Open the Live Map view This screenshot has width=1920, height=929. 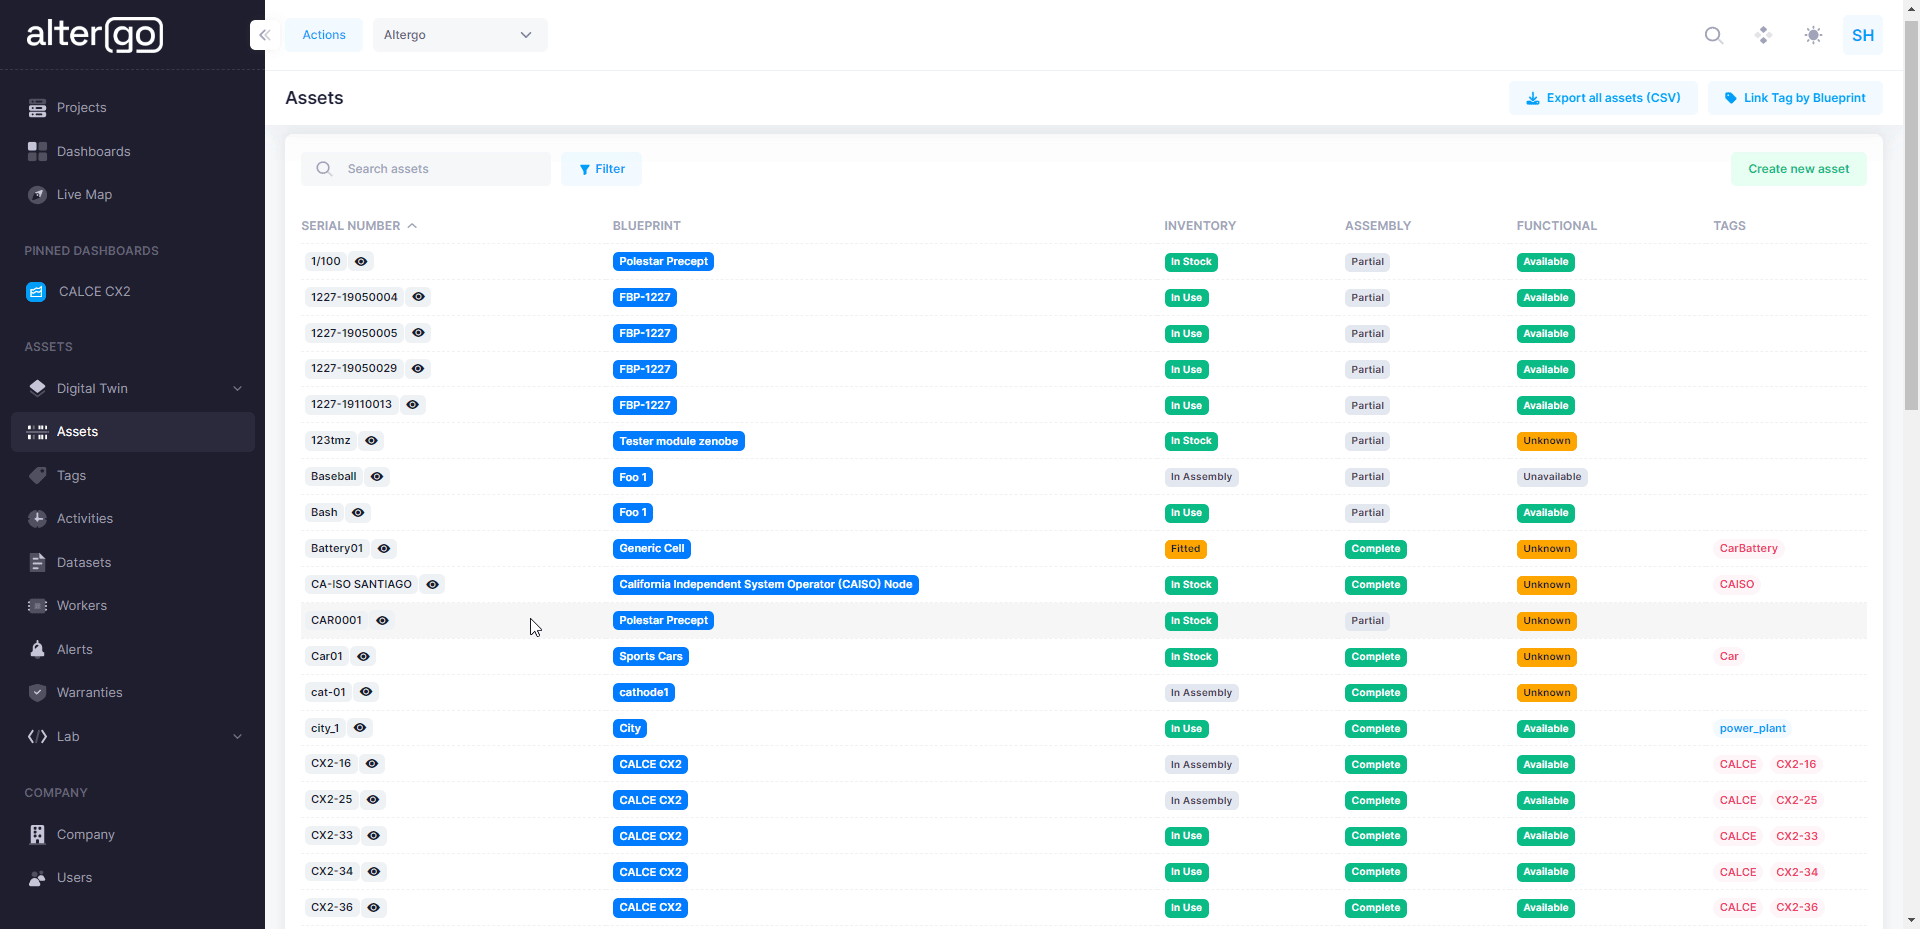(83, 194)
